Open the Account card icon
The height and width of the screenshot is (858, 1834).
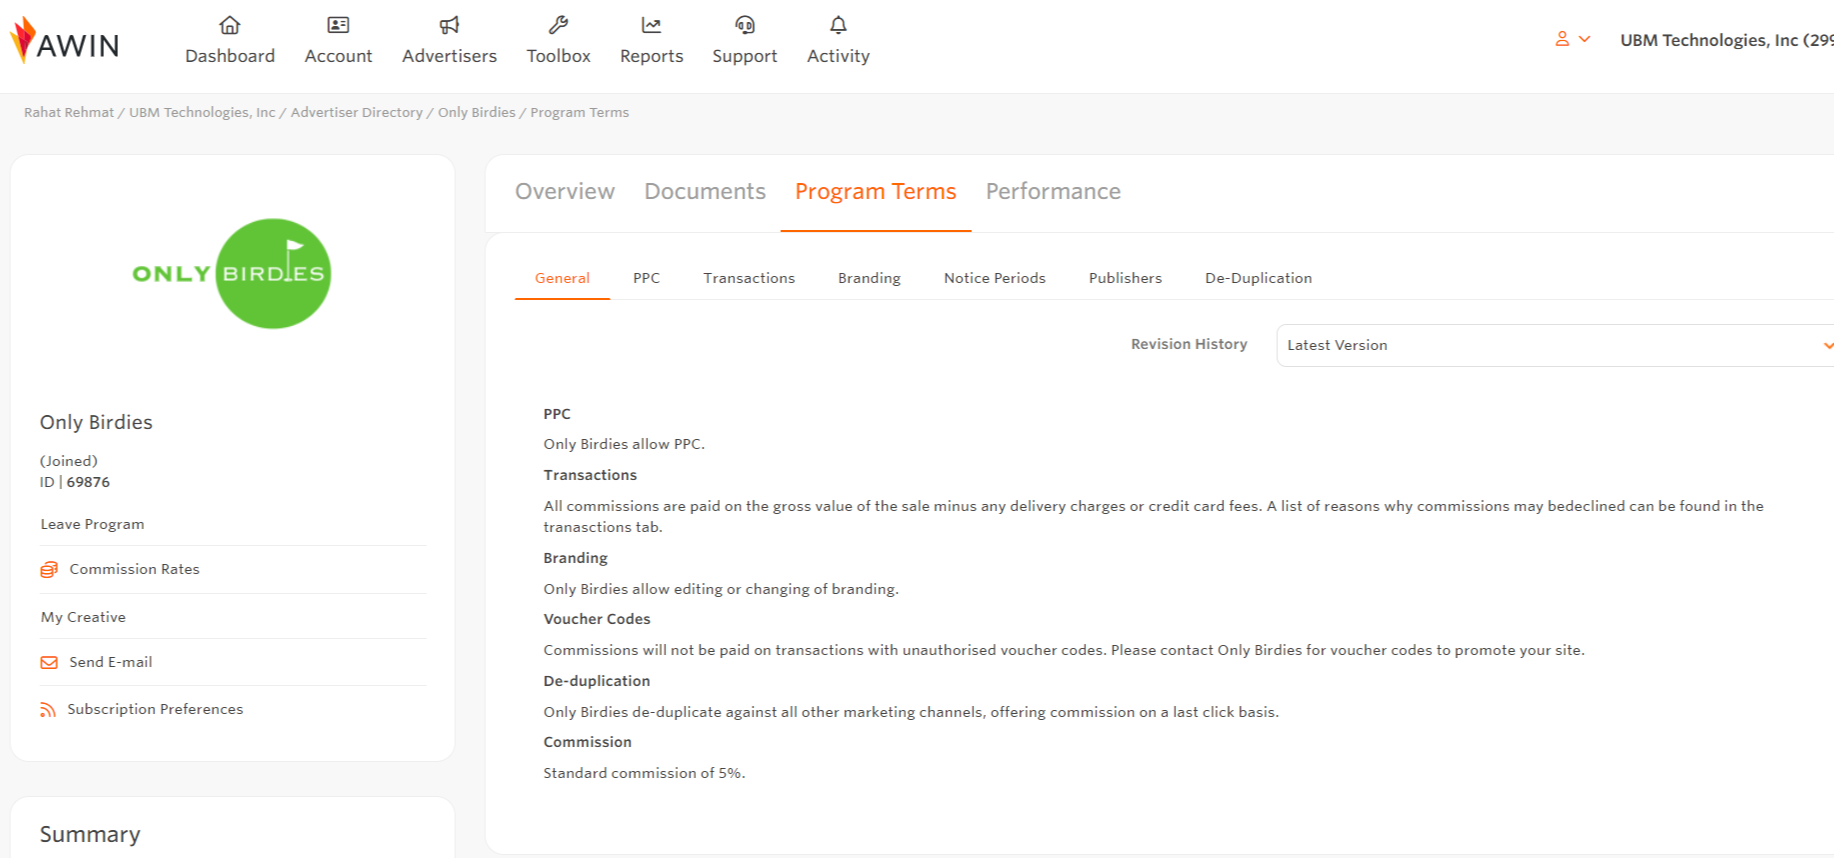(x=338, y=25)
